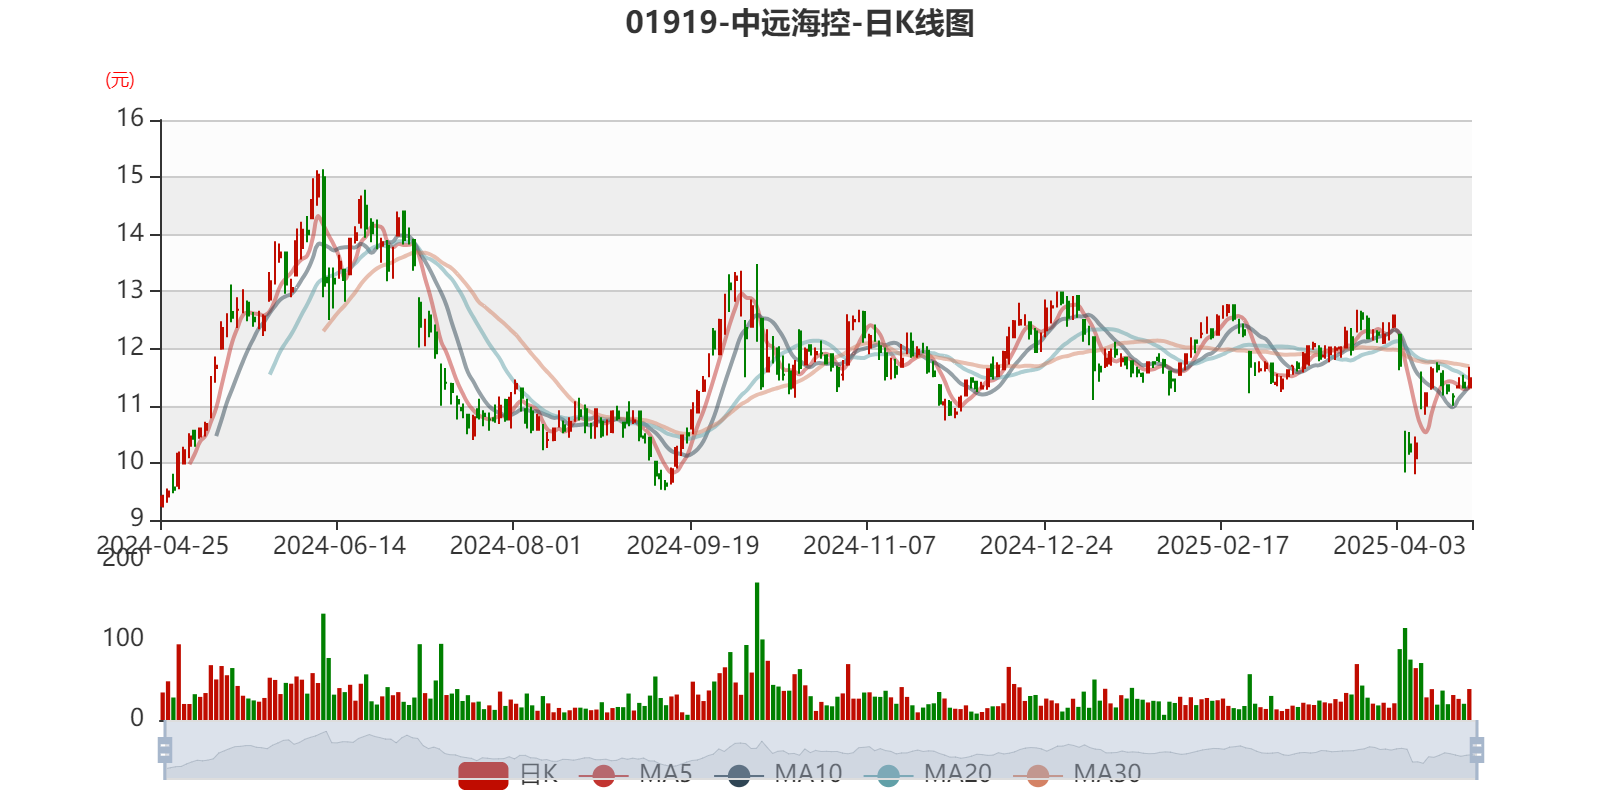Click the 11 price axis label
1600x800 pixels.
[x=130, y=405]
